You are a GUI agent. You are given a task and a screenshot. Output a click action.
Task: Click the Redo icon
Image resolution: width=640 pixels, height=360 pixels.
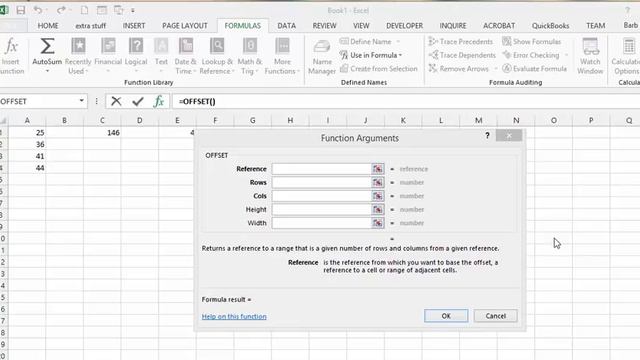coord(61,10)
